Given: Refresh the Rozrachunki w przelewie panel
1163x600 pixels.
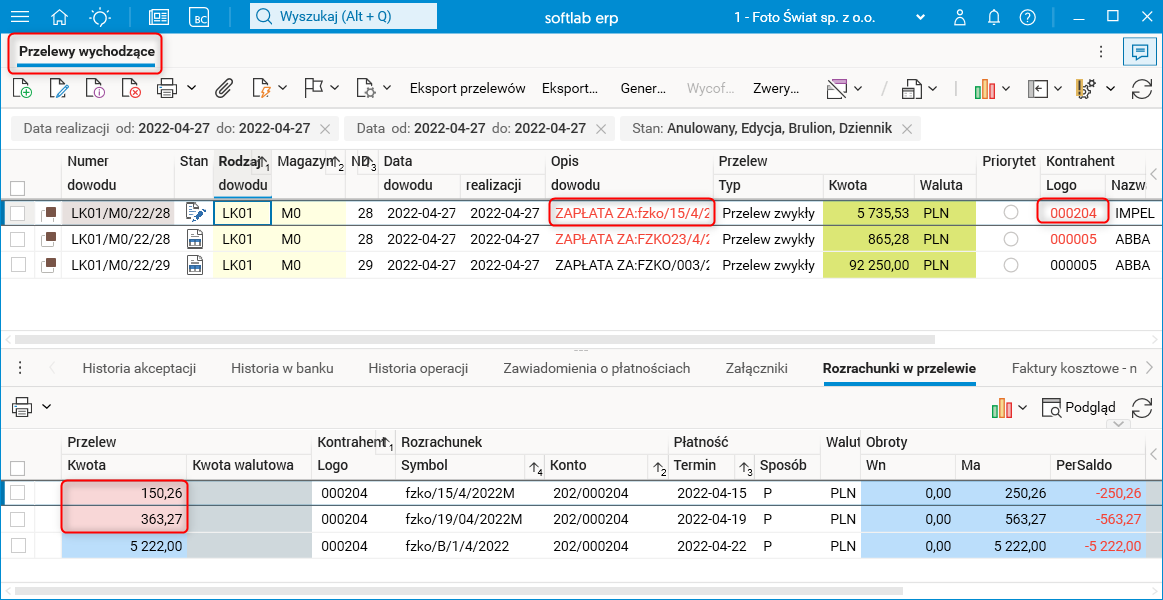Looking at the screenshot, I should click(1141, 406).
